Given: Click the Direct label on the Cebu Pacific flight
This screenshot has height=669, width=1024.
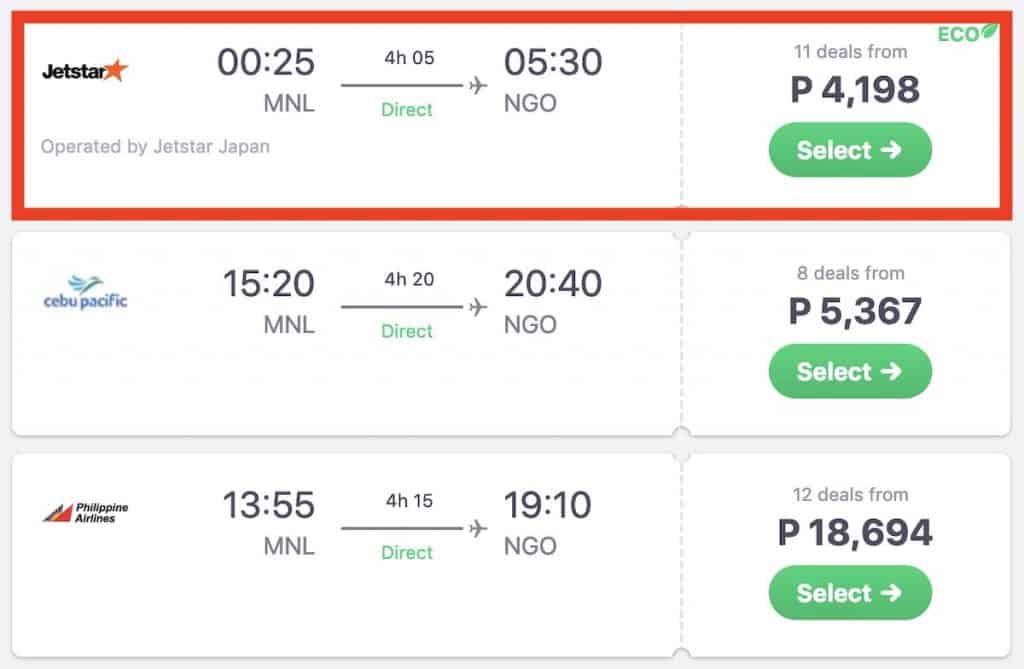Looking at the screenshot, I should click(x=407, y=332).
